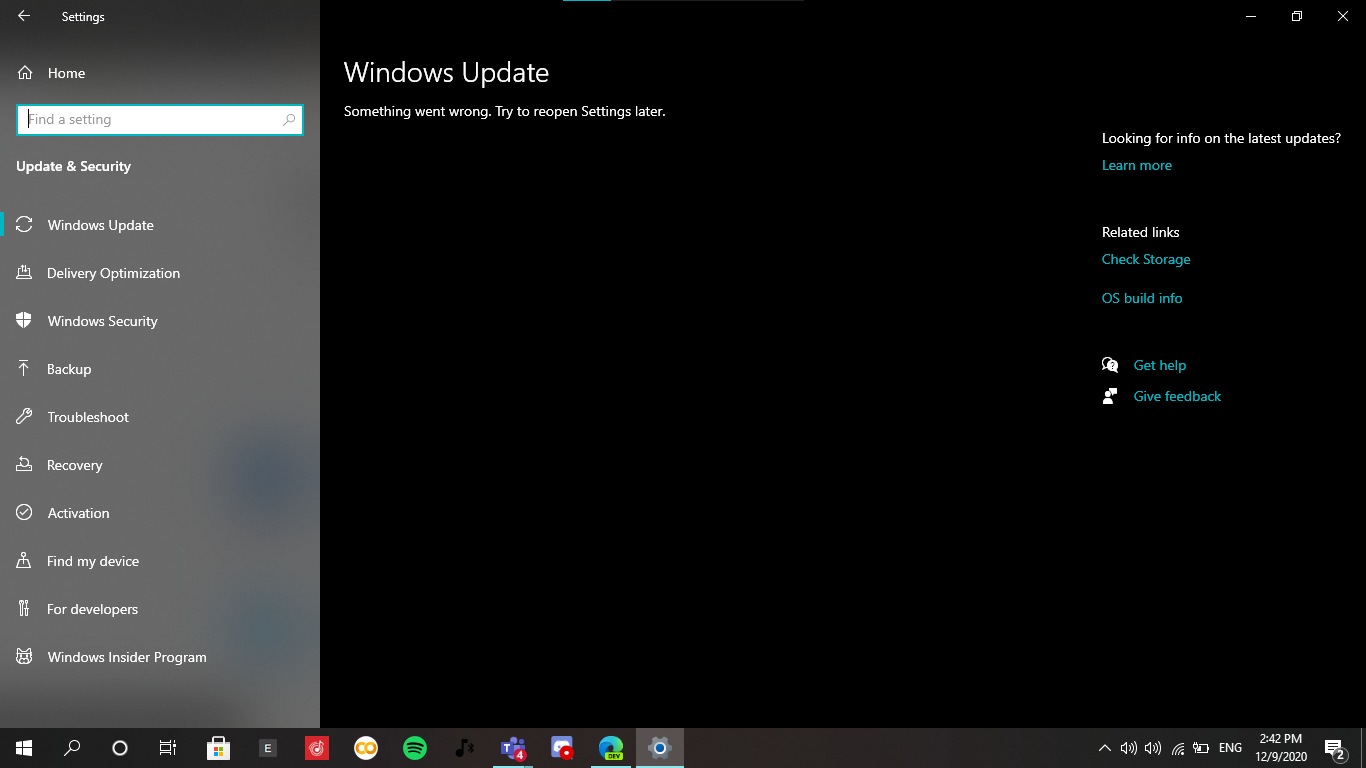Click the active Settings gear on the taskbar
Image resolution: width=1366 pixels, height=768 pixels.
pos(660,748)
